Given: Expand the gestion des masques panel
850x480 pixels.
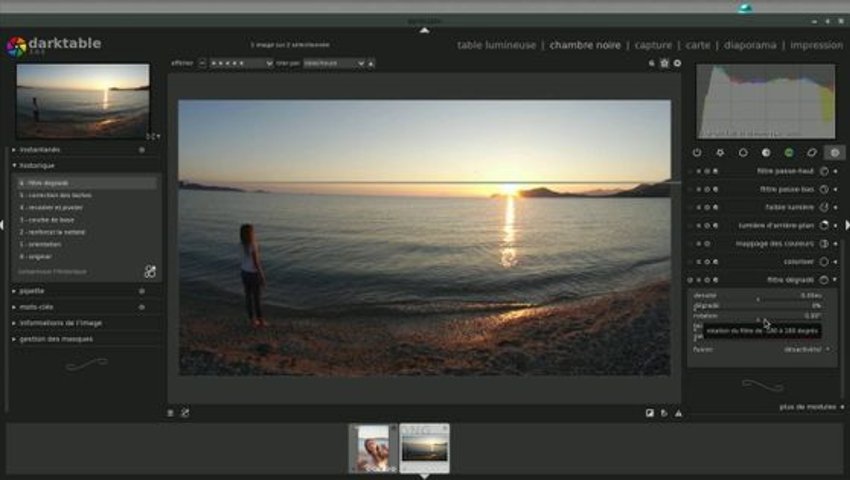Looking at the screenshot, I should click(14, 339).
